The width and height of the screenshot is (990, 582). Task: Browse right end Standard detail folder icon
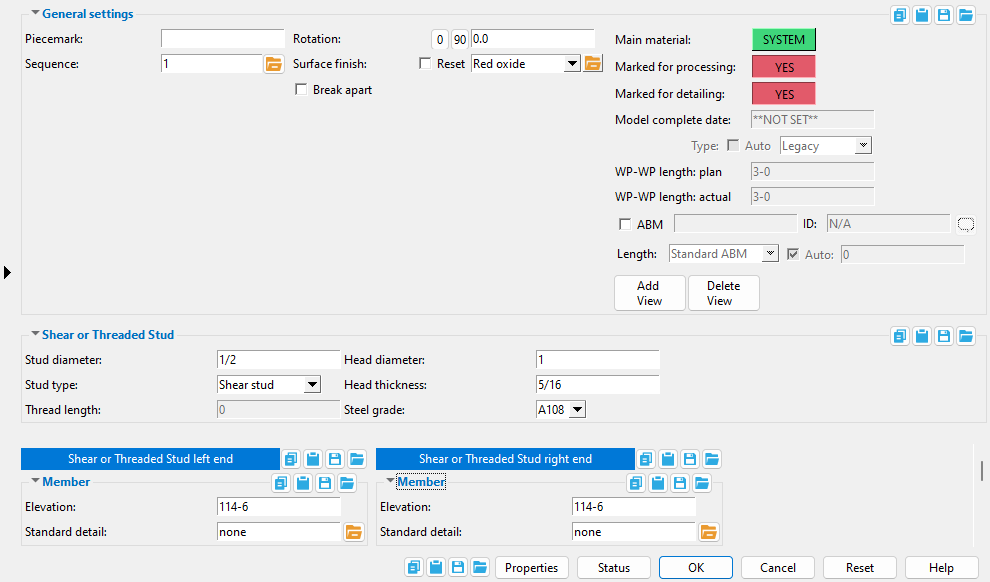(x=709, y=532)
